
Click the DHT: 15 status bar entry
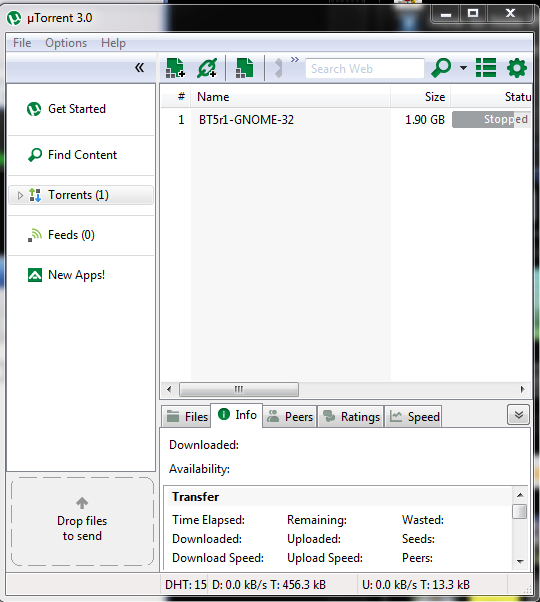tap(185, 585)
